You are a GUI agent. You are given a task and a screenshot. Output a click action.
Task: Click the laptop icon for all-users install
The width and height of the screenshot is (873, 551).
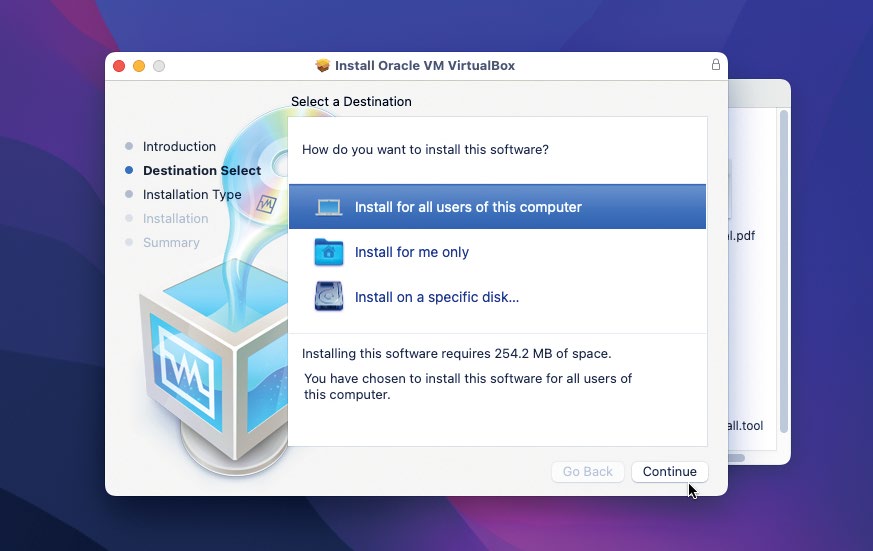(x=328, y=207)
